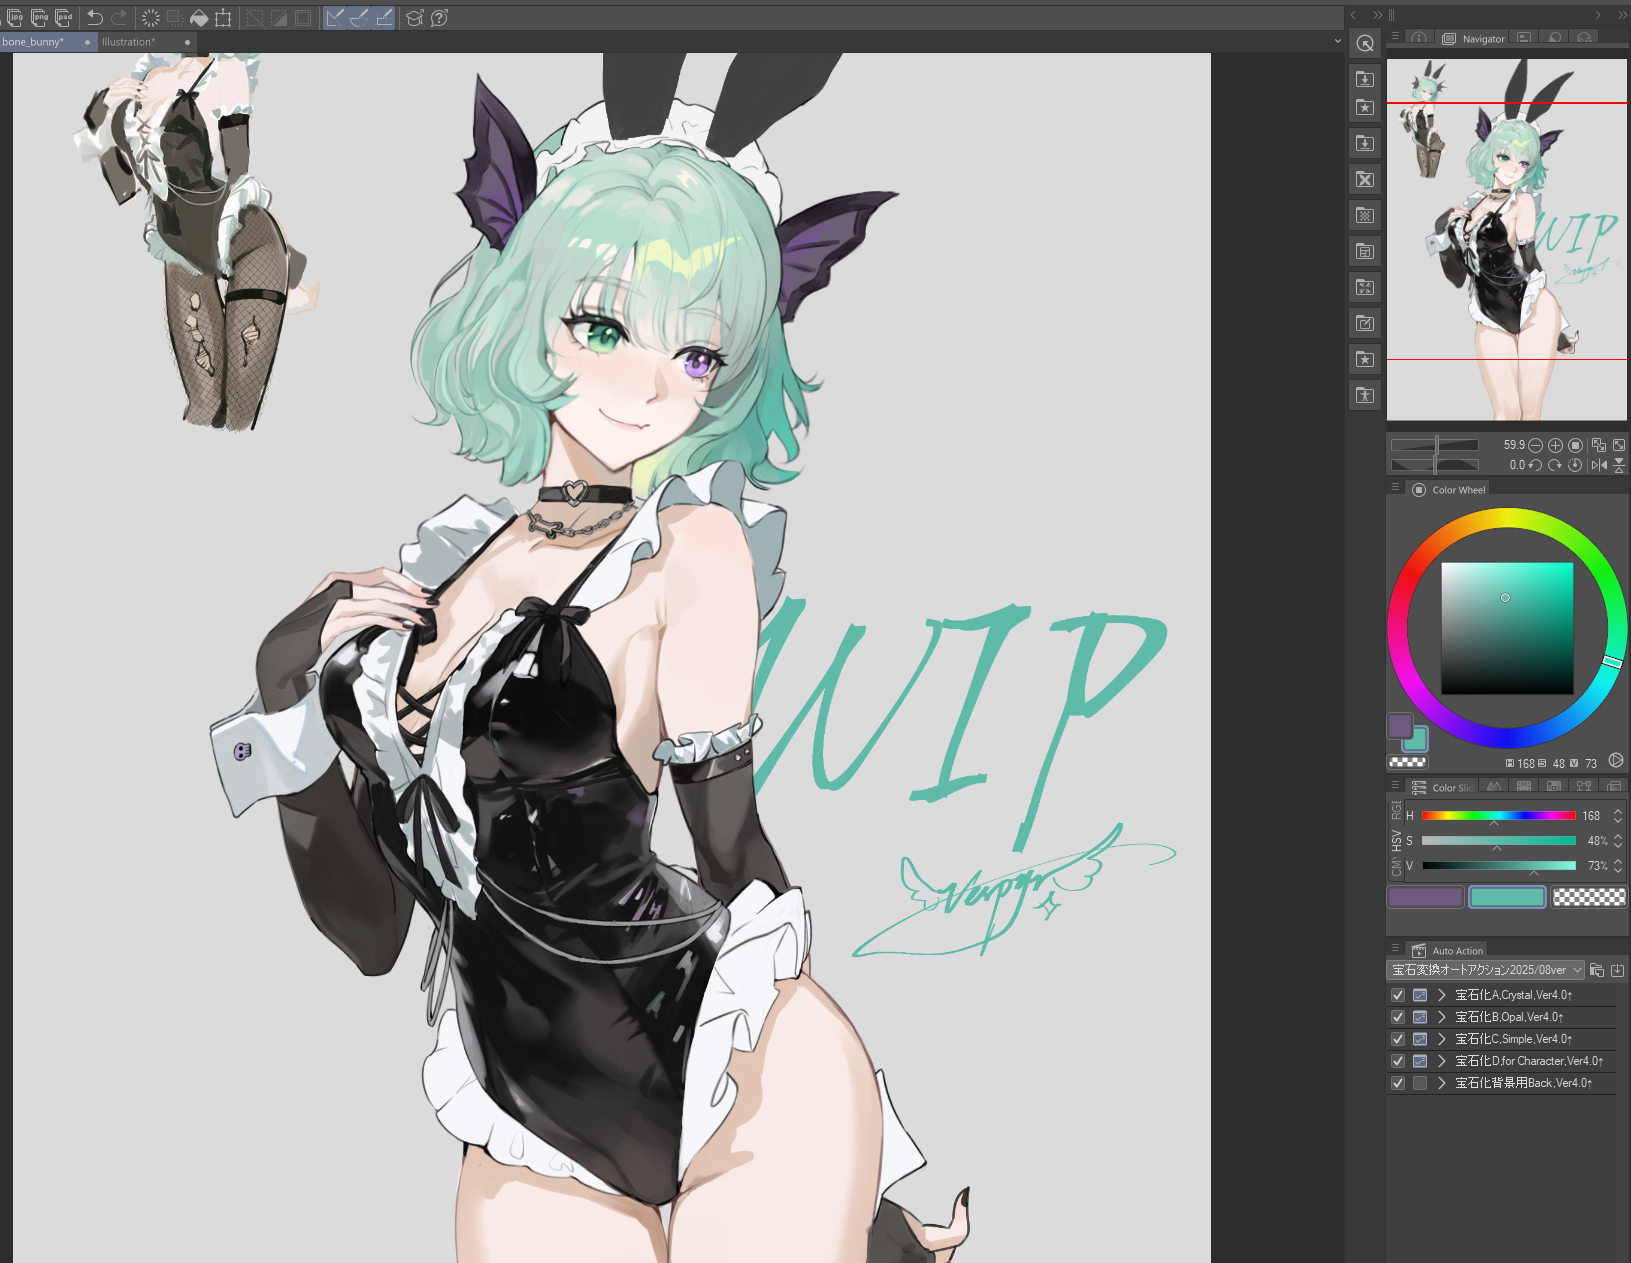Flip the canvas horizontally in Navigator

tap(1599, 465)
